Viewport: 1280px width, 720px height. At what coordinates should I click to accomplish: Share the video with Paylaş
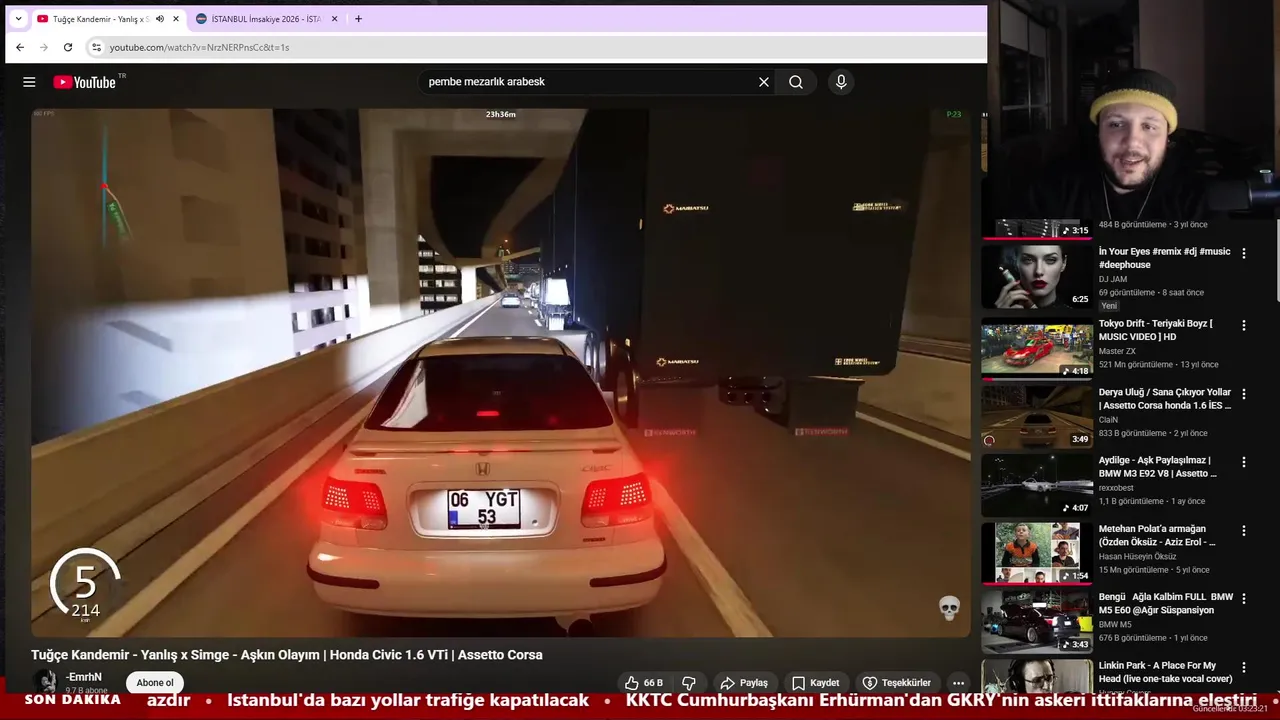point(744,683)
